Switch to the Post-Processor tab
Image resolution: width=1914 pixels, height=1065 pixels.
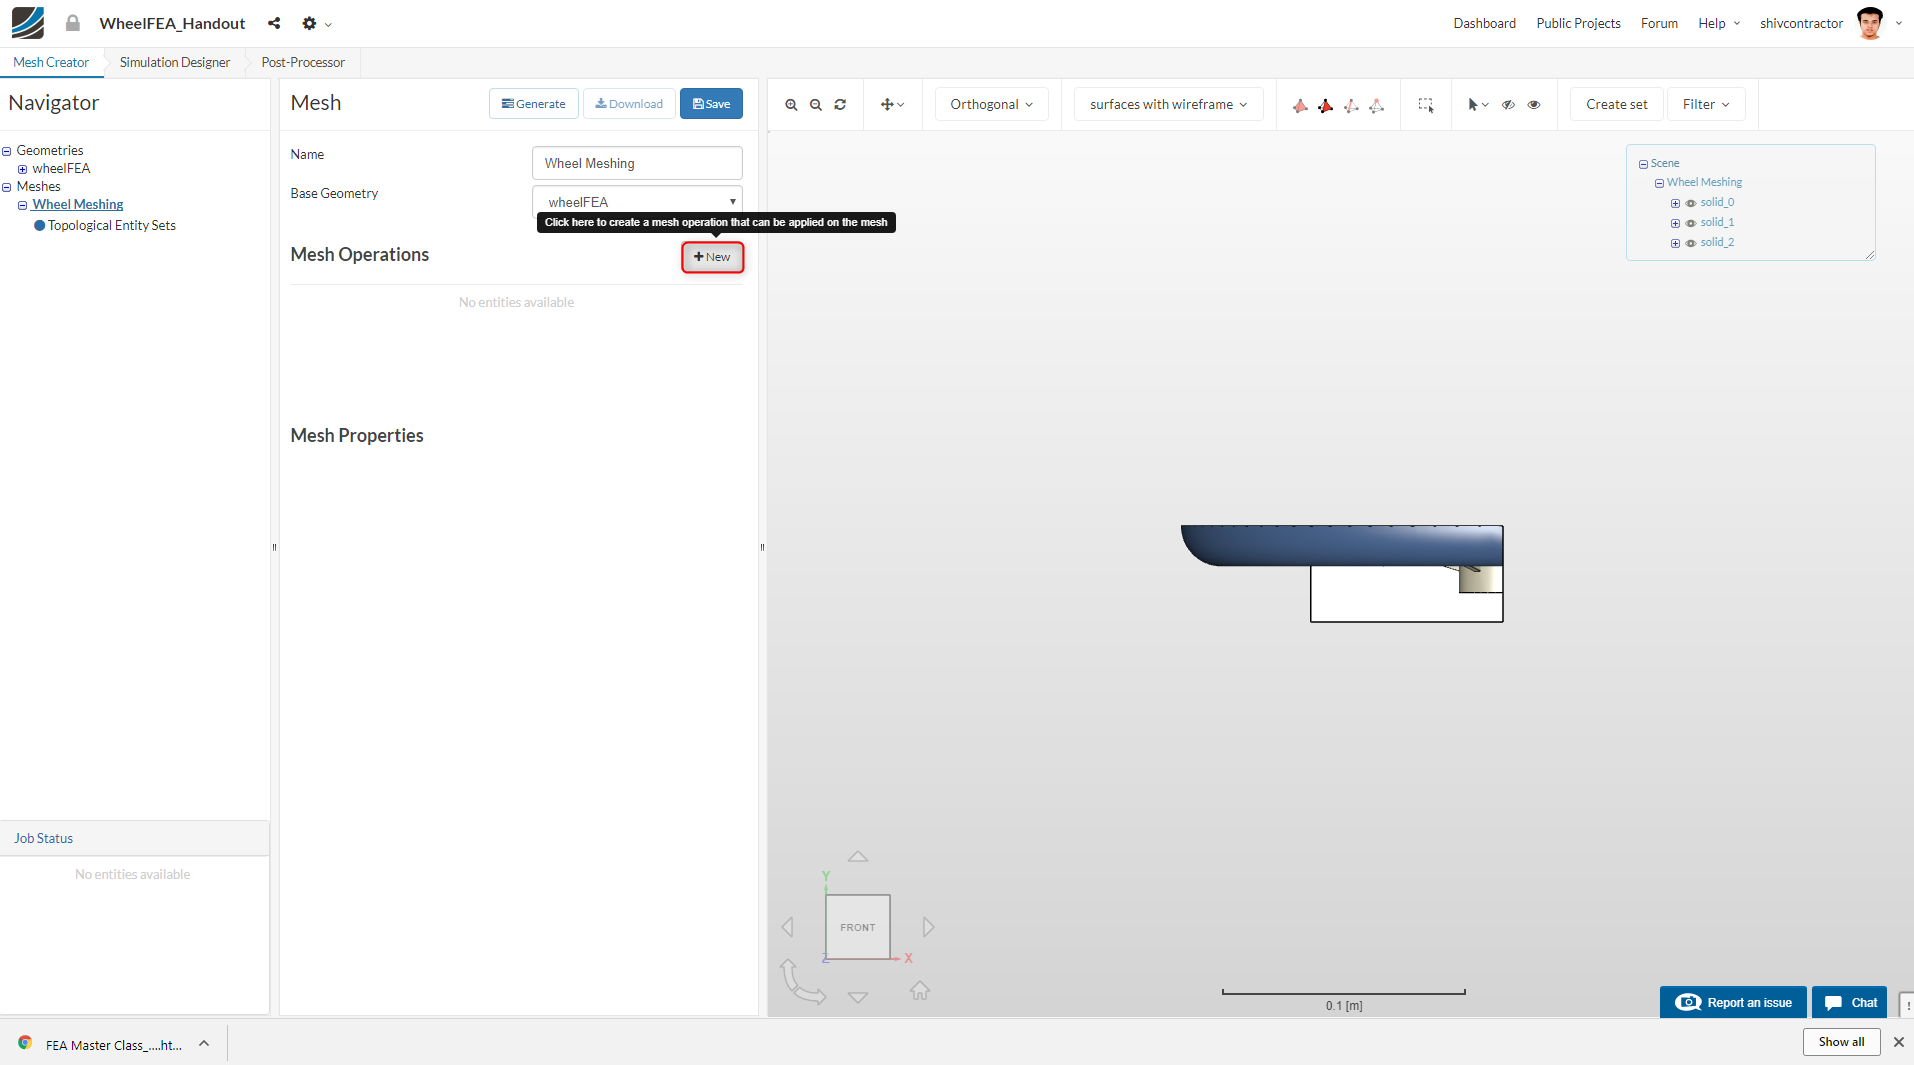[303, 62]
